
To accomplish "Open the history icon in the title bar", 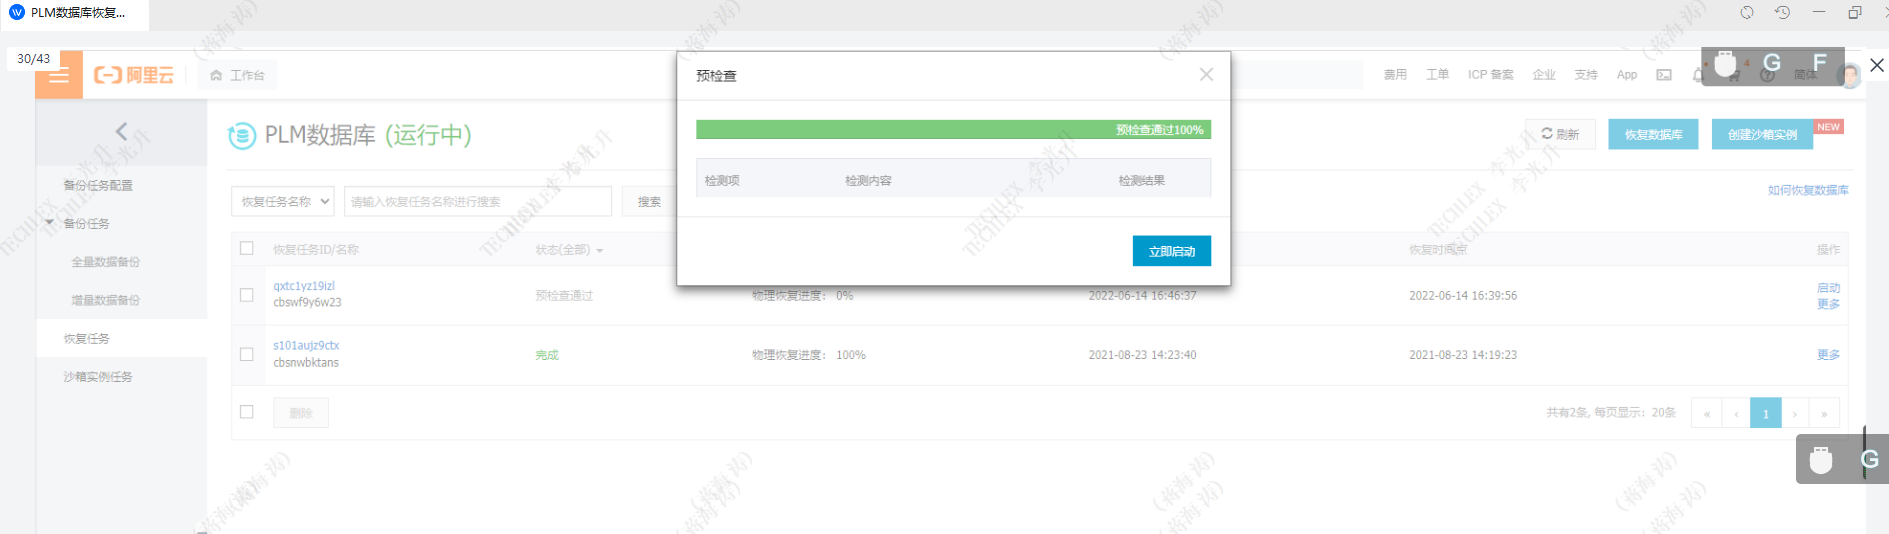I will point(1782,13).
